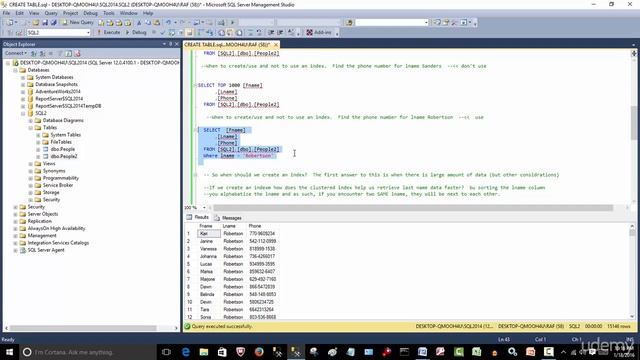Click the results grid vertical scrollbar

coord(632,233)
